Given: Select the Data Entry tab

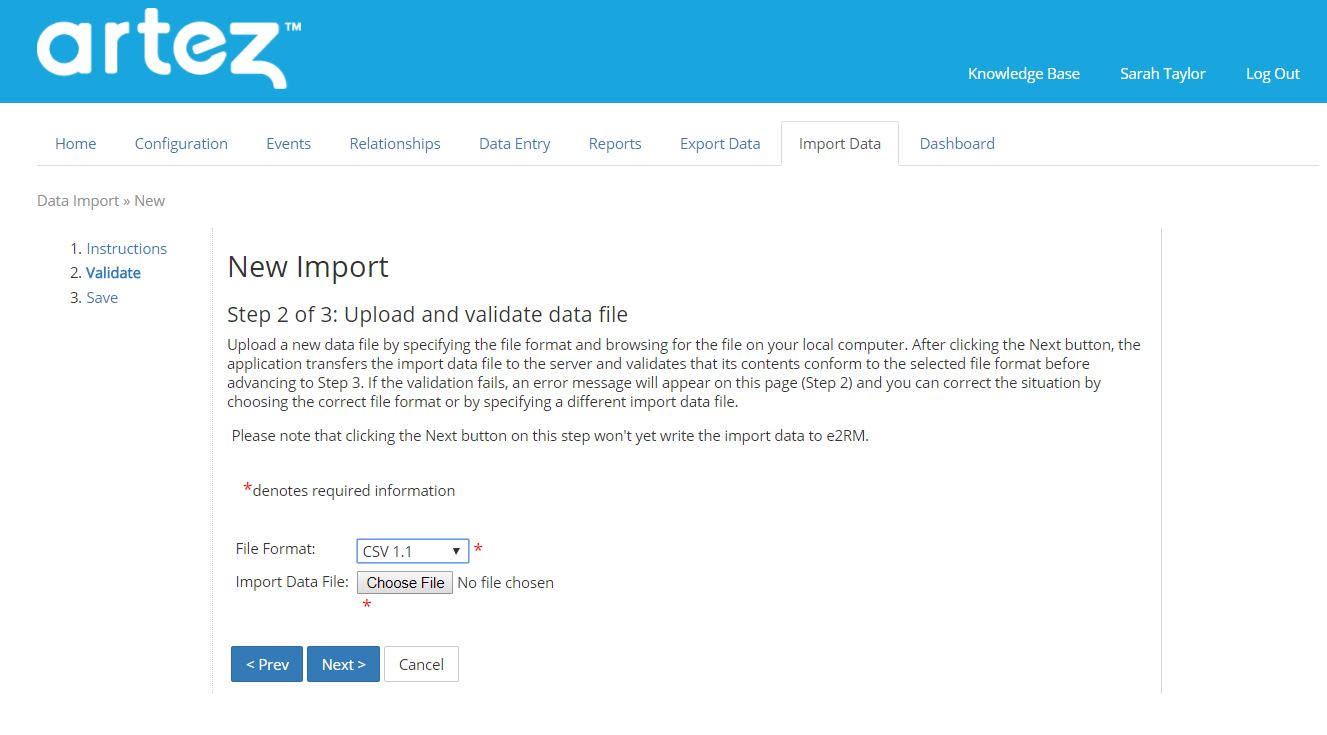Looking at the screenshot, I should 514,143.
